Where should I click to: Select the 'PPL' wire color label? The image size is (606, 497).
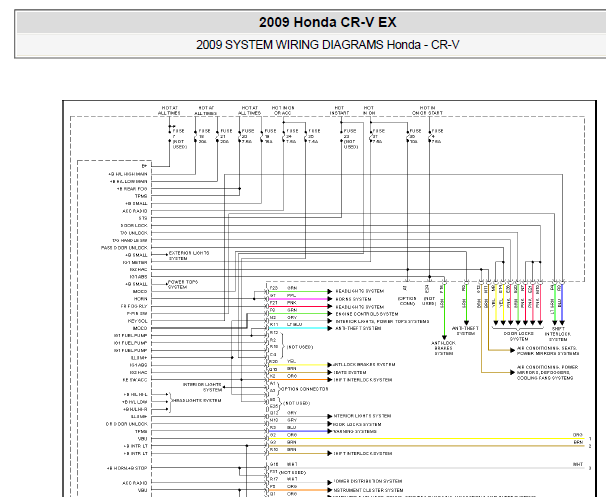tap(291, 296)
